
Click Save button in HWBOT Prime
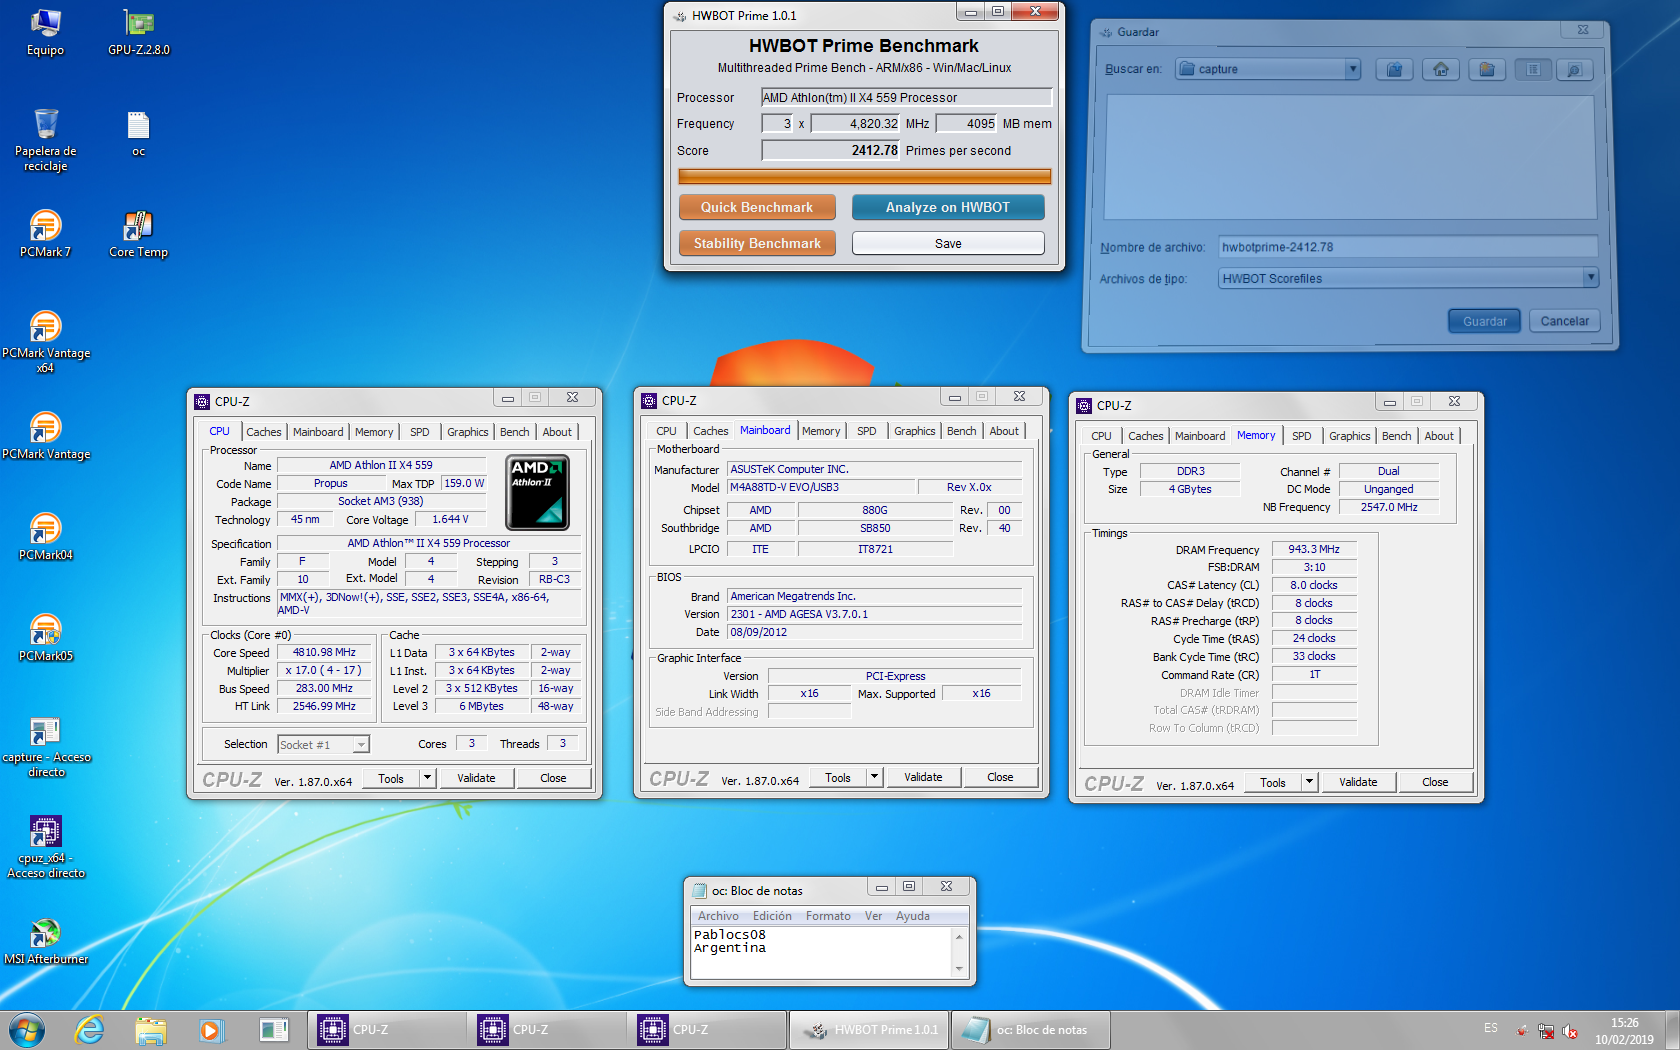tap(948, 243)
